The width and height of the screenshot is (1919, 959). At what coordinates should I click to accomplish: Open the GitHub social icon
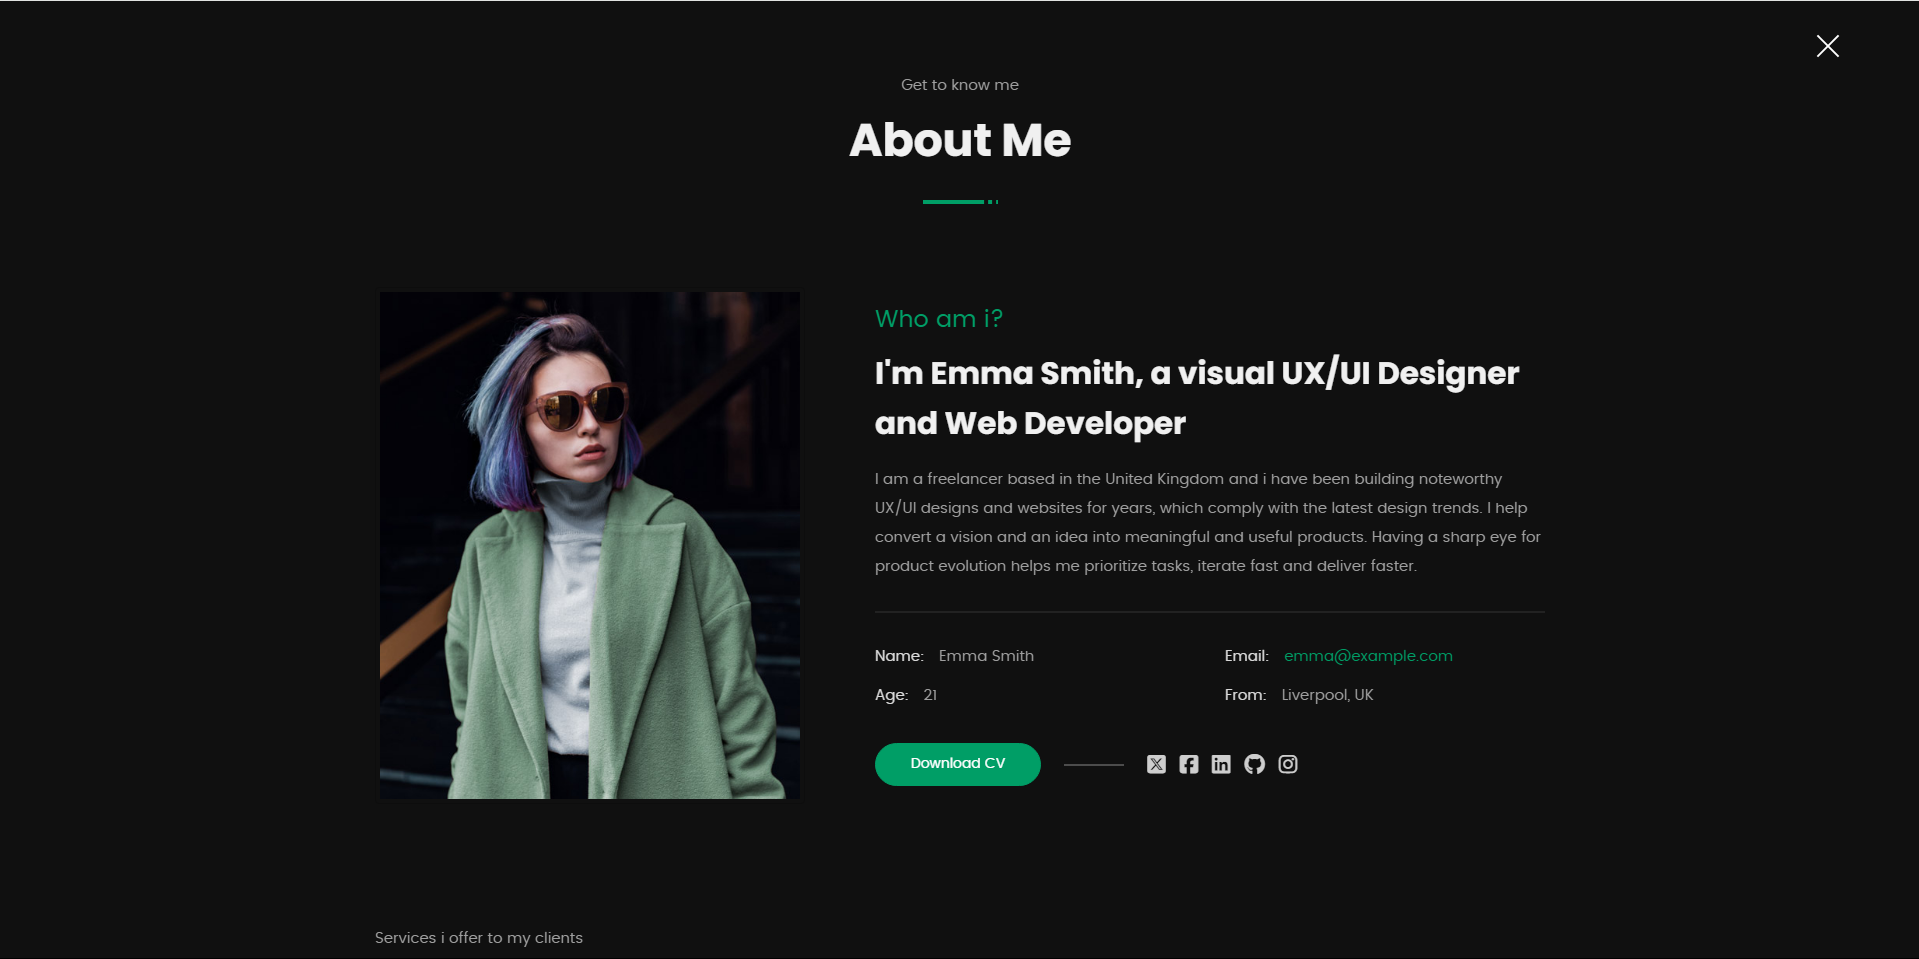click(x=1254, y=764)
